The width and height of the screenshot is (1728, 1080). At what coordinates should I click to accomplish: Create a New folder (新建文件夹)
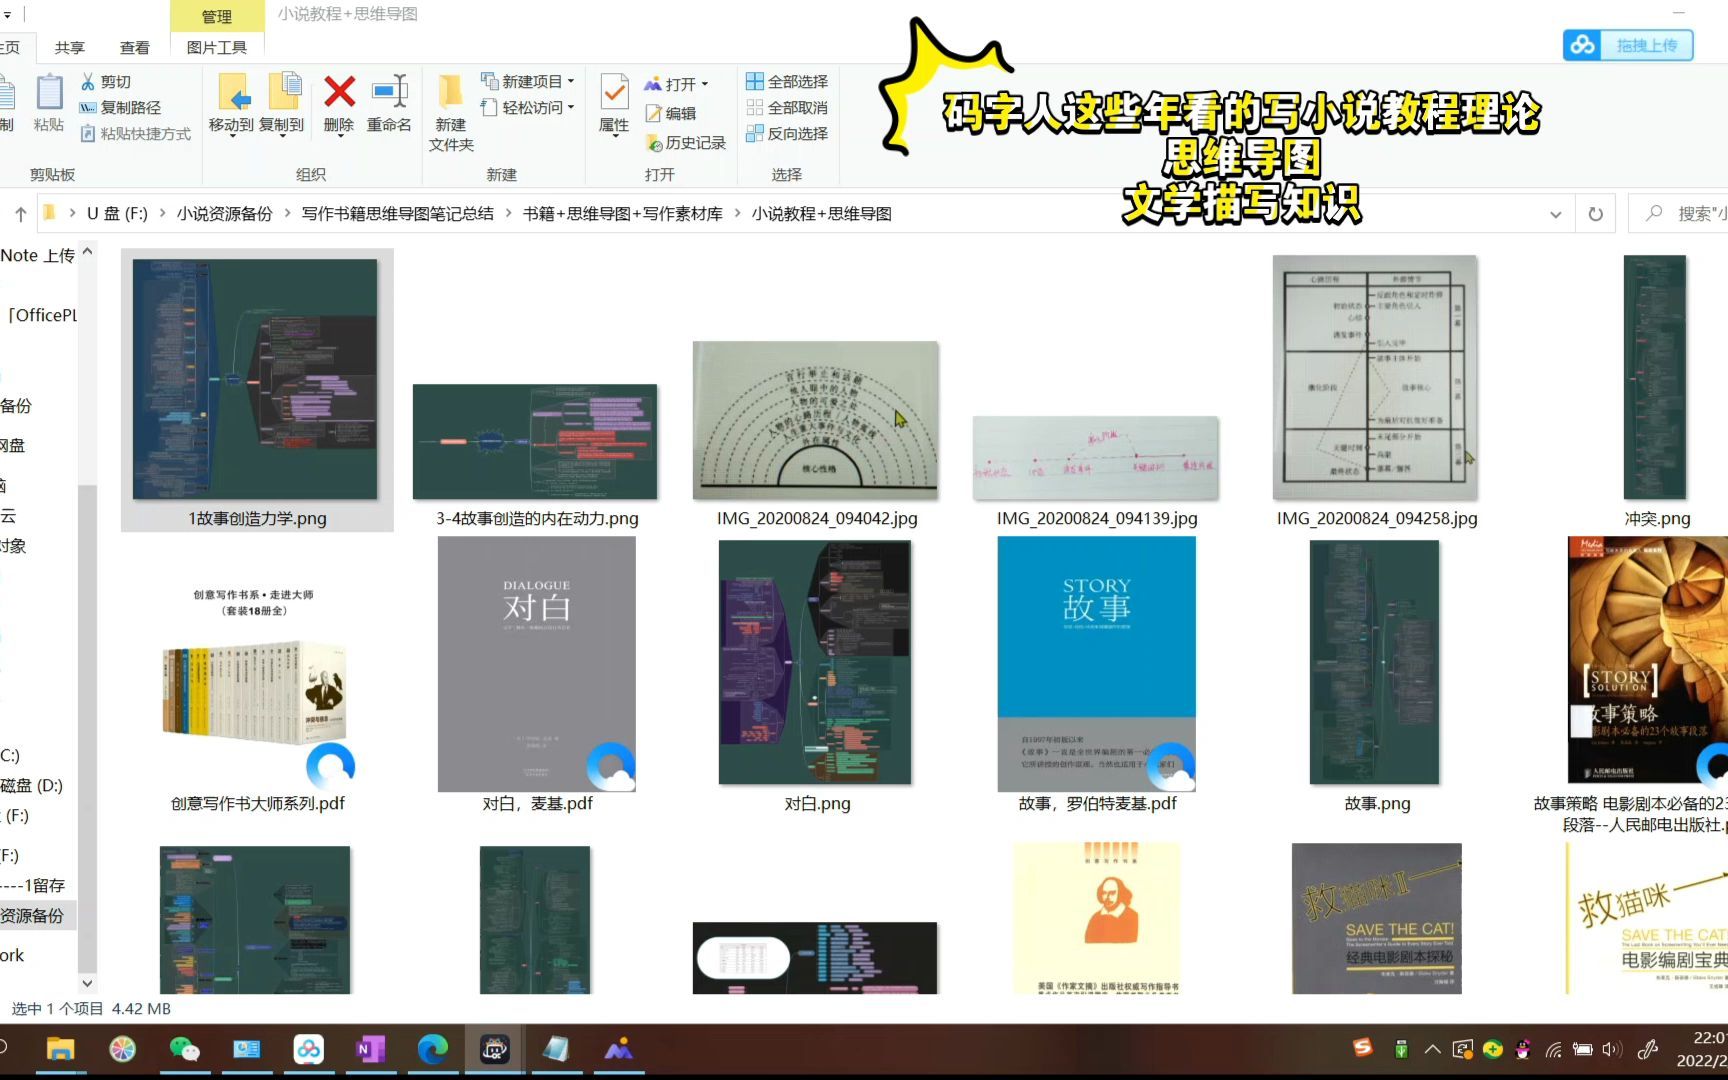point(451,113)
